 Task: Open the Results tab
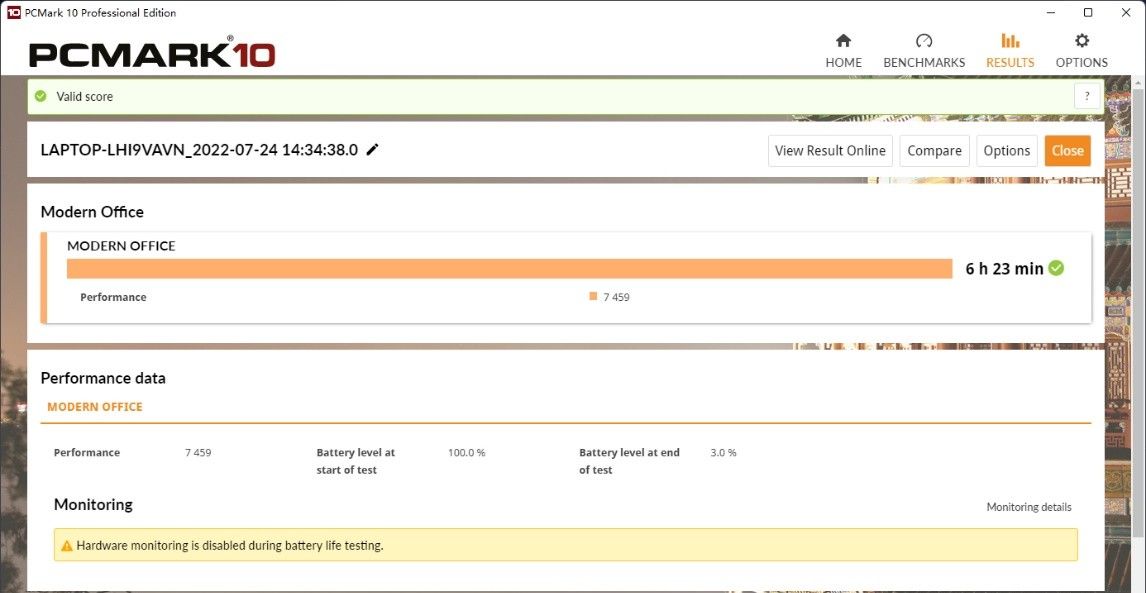1010,50
